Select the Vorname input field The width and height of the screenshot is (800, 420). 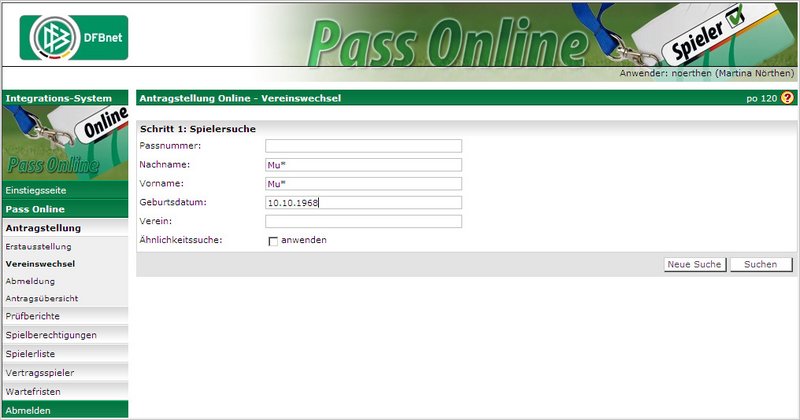coord(363,184)
